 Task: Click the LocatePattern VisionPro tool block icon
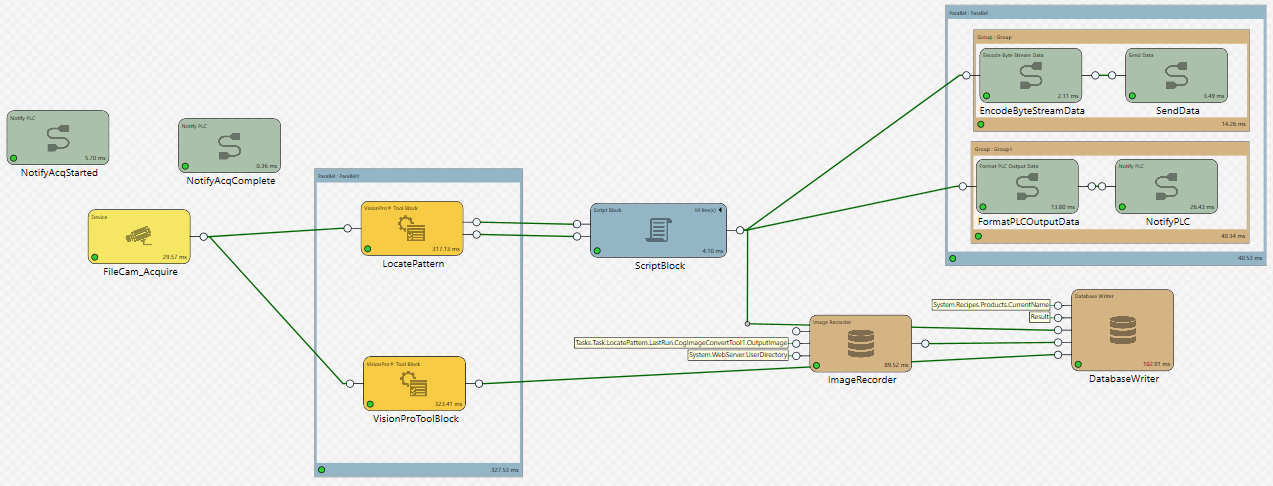[413, 228]
